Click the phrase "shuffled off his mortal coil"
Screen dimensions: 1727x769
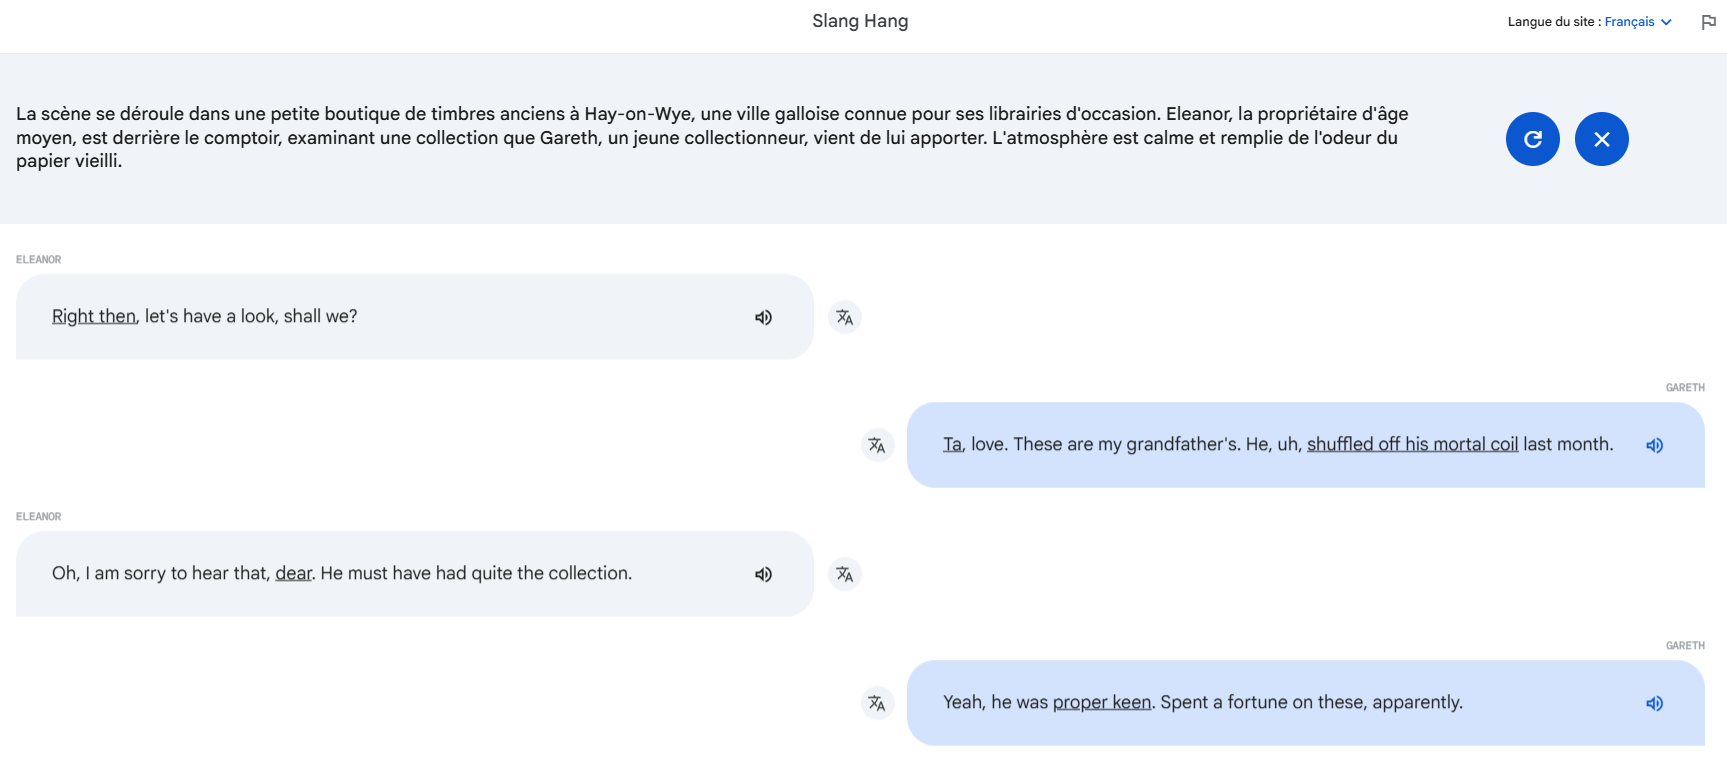pyautogui.click(x=1412, y=444)
